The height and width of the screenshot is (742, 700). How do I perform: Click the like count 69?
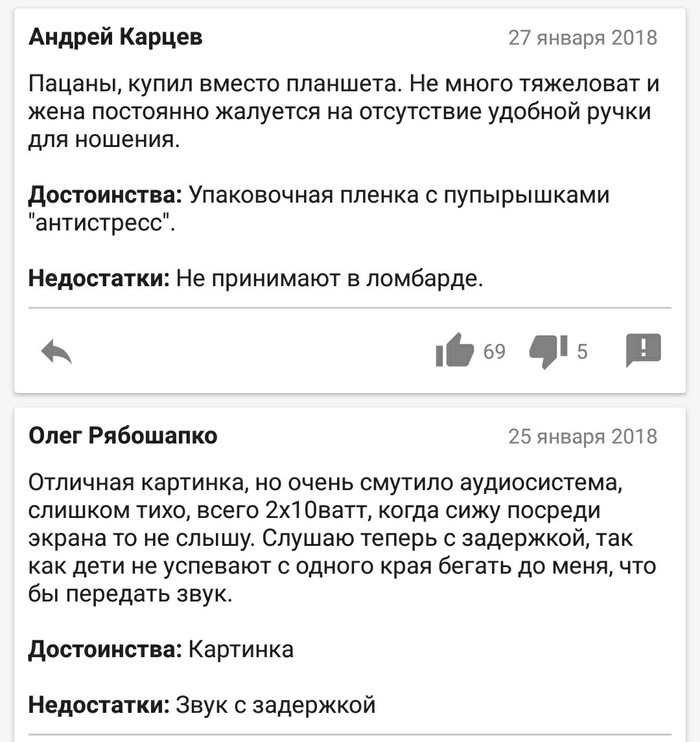pyautogui.click(x=494, y=352)
